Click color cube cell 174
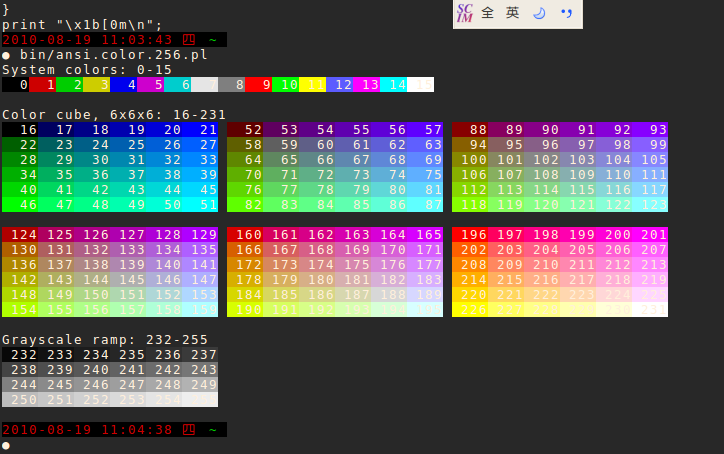This screenshot has width=724, height=454. point(317,265)
